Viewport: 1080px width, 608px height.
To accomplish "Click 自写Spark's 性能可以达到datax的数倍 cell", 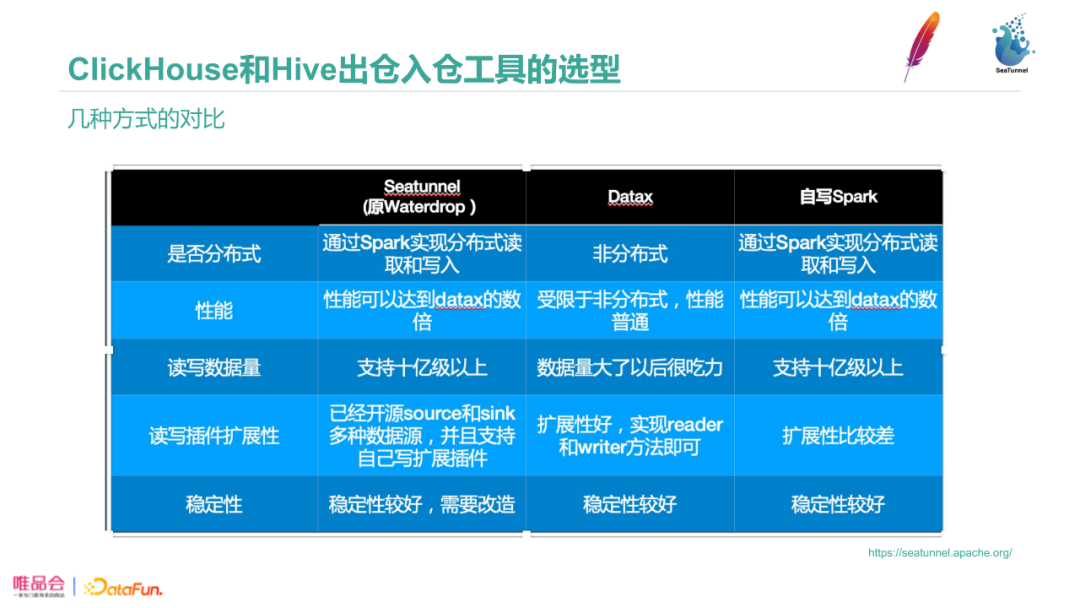I will pos(838,310).
